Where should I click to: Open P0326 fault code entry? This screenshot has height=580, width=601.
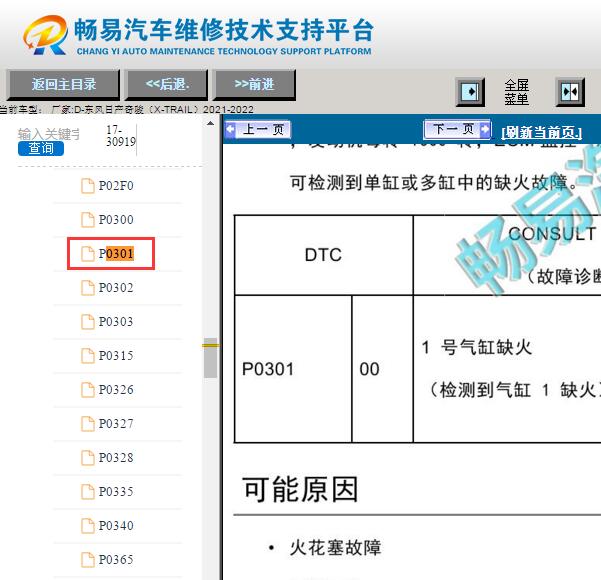[116, 390]
